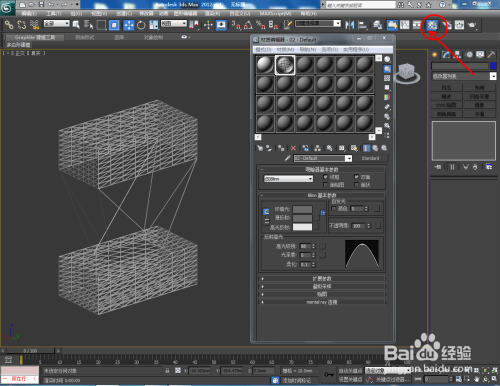Open the Modify tab in command panel

pyautogui.click(x=446, y=55)
